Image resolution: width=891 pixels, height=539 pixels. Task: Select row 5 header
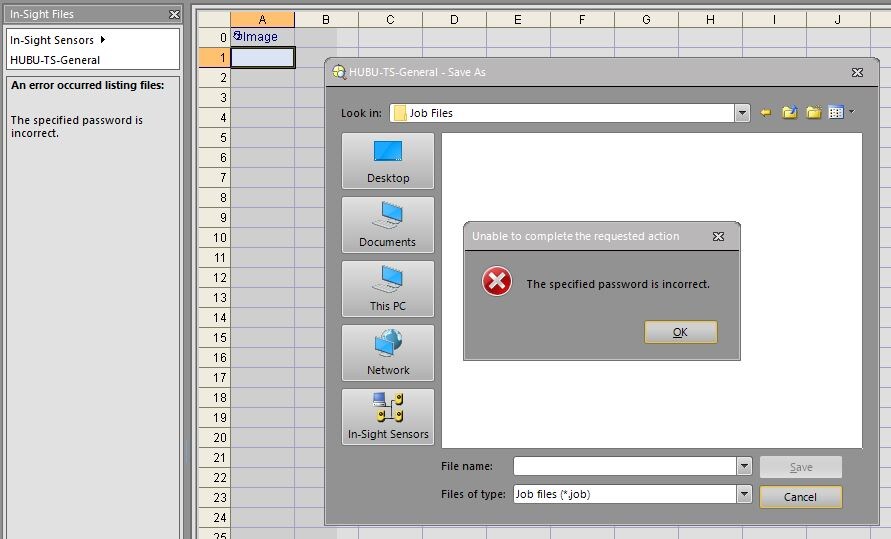click(x=214, y=137)
